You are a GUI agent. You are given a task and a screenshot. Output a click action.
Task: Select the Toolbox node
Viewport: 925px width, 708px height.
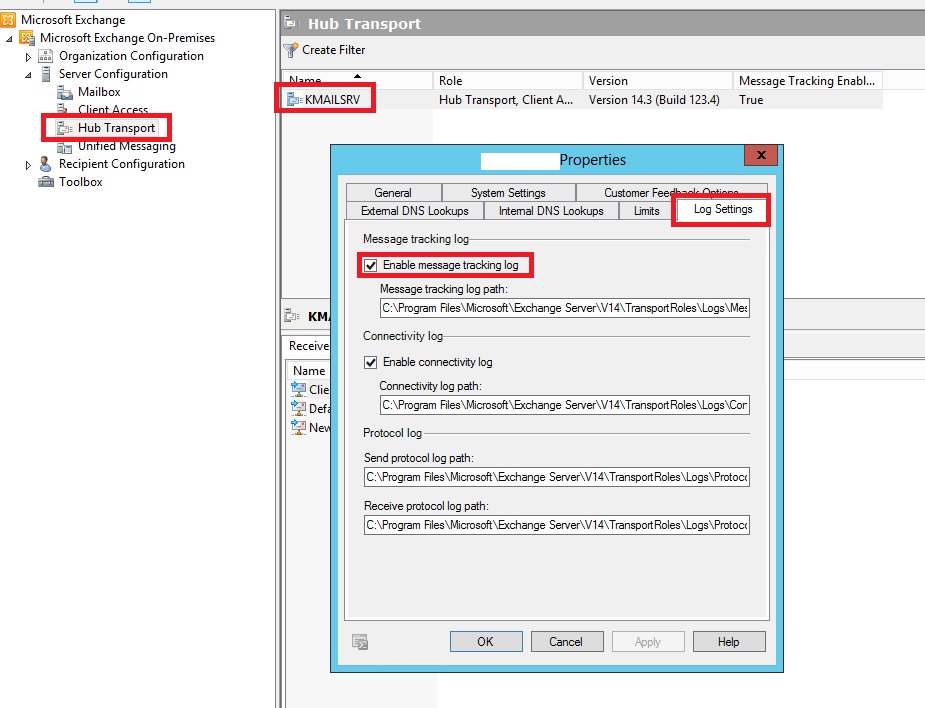pos(81,182)
